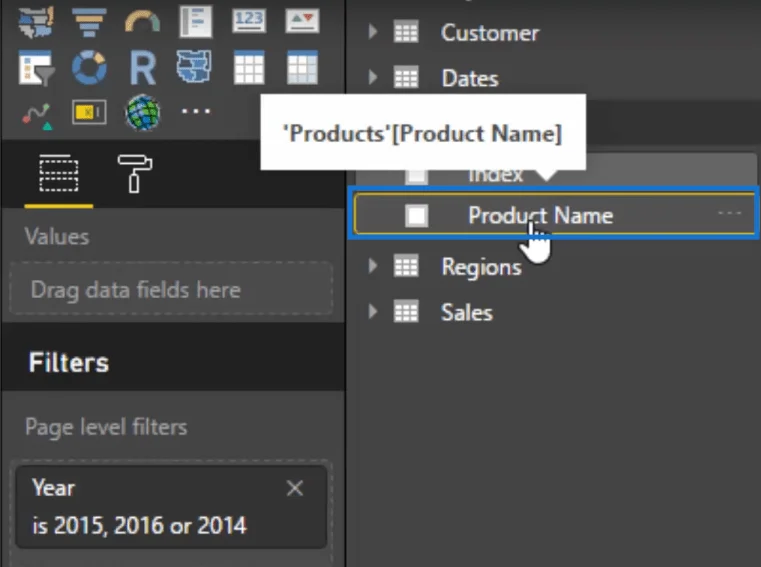Click the Customer table name
This screenshot has height=567, width=761.
490,33
